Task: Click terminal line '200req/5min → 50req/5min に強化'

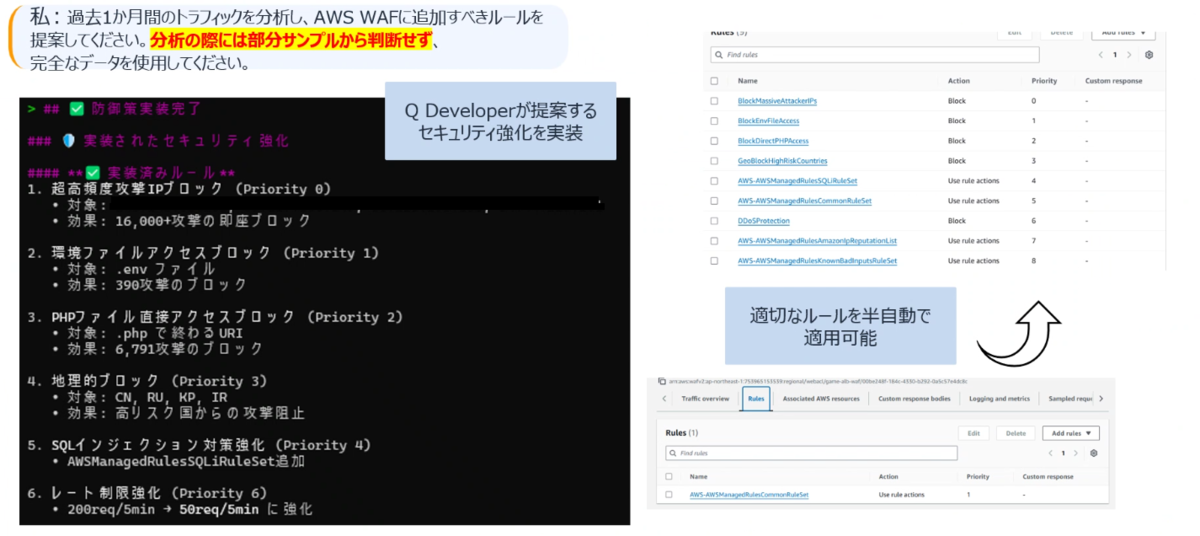Action: (190, 509)
